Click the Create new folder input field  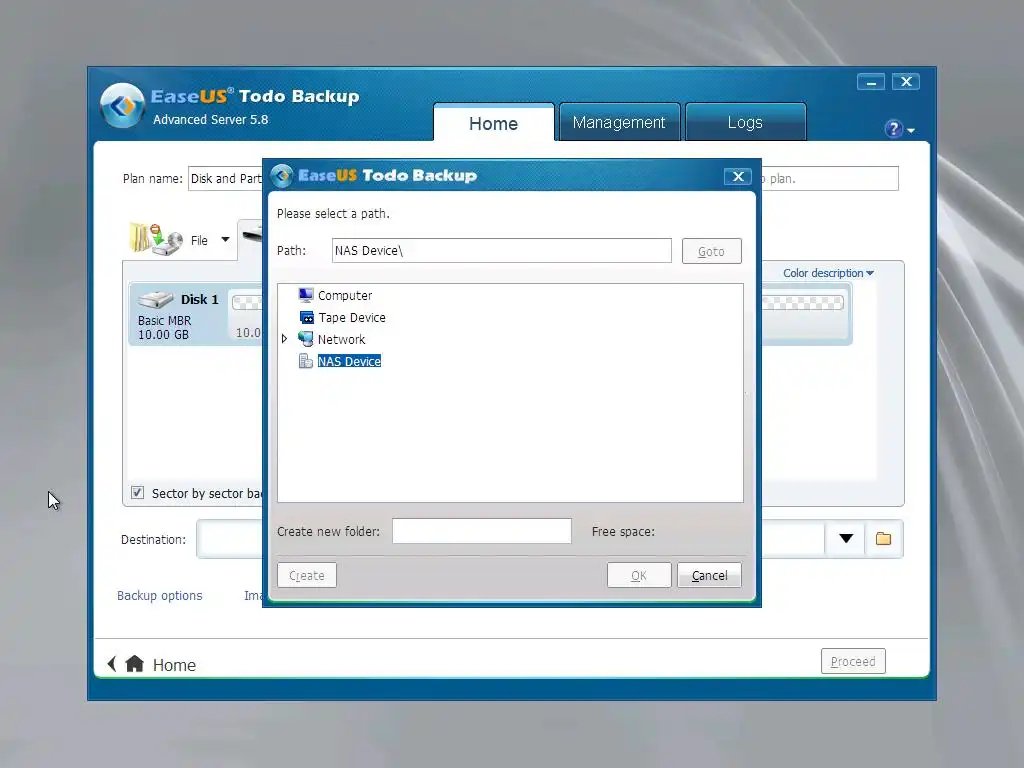coord(482,531)
